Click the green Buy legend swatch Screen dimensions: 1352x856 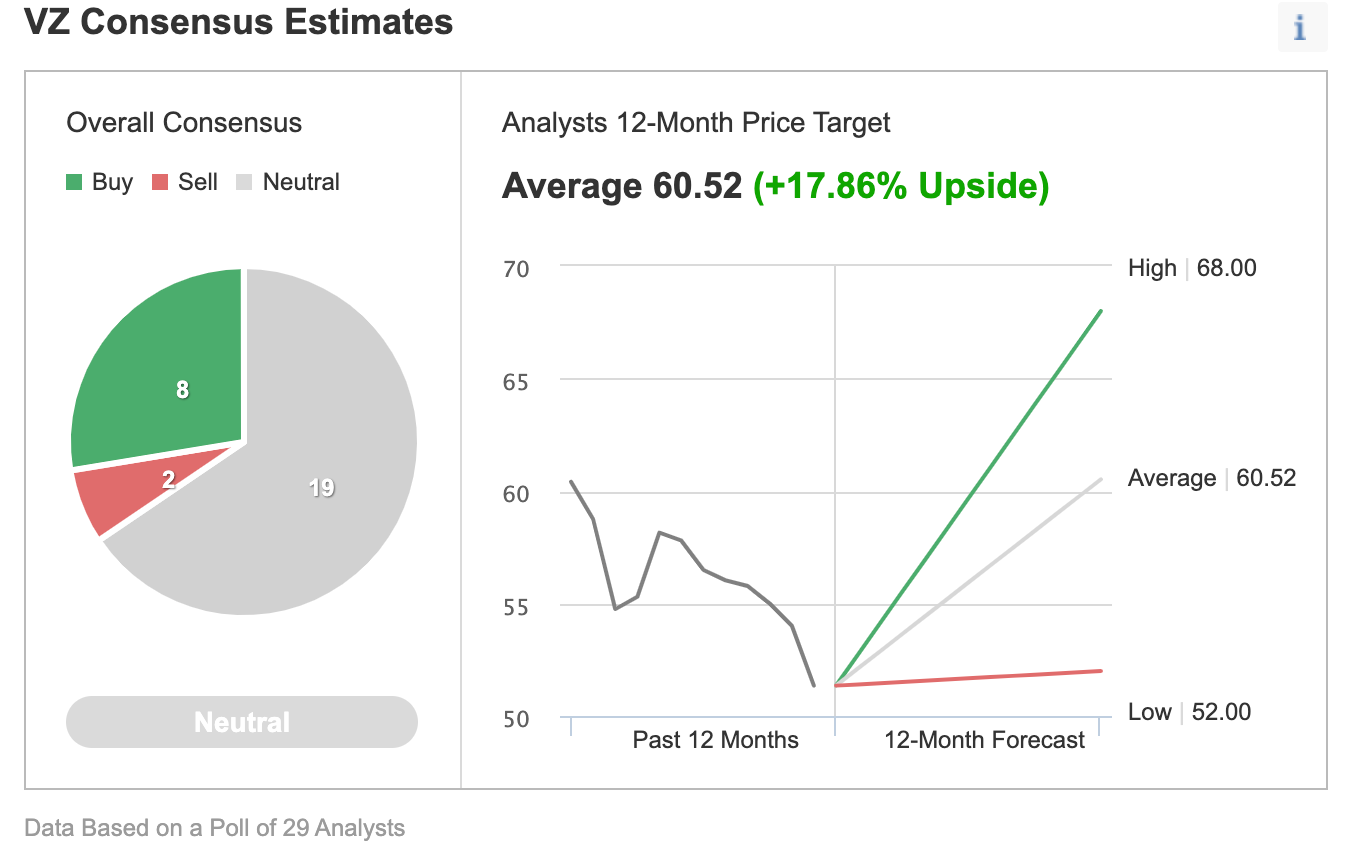(x=75, y=182)
